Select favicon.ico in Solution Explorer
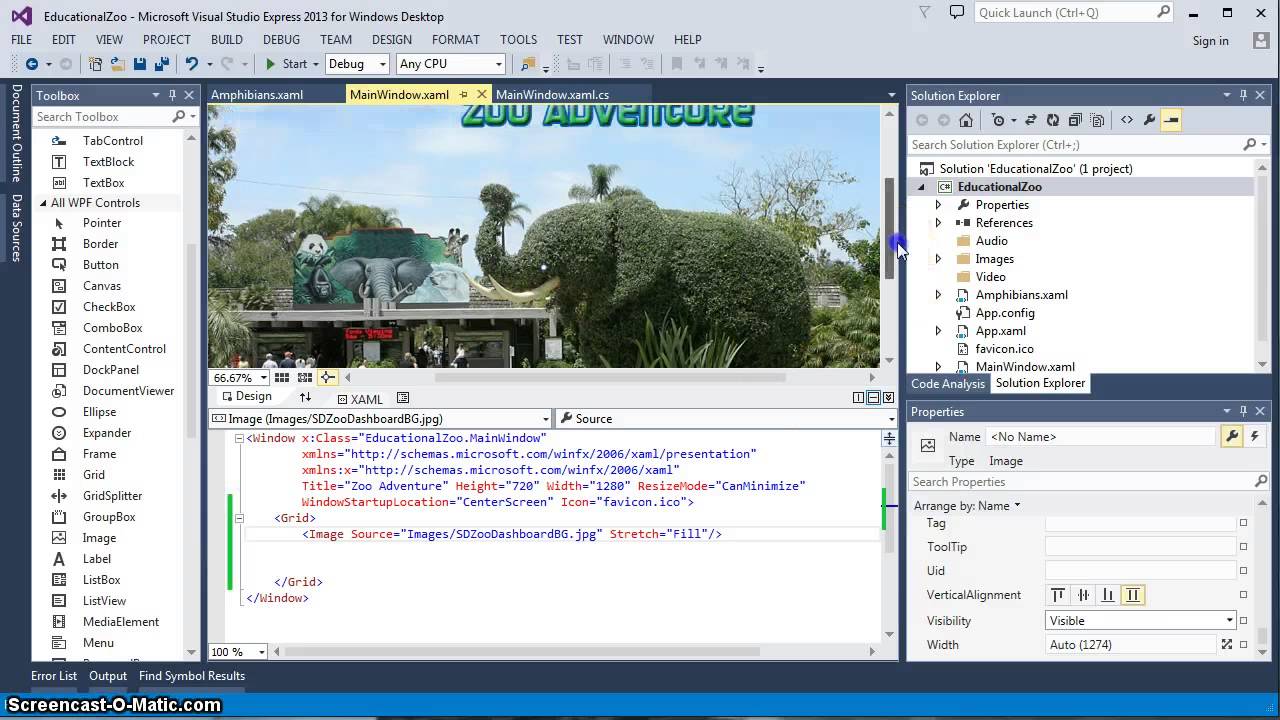This screenshot has height=720, width=1280. [x=1004, y=349]
